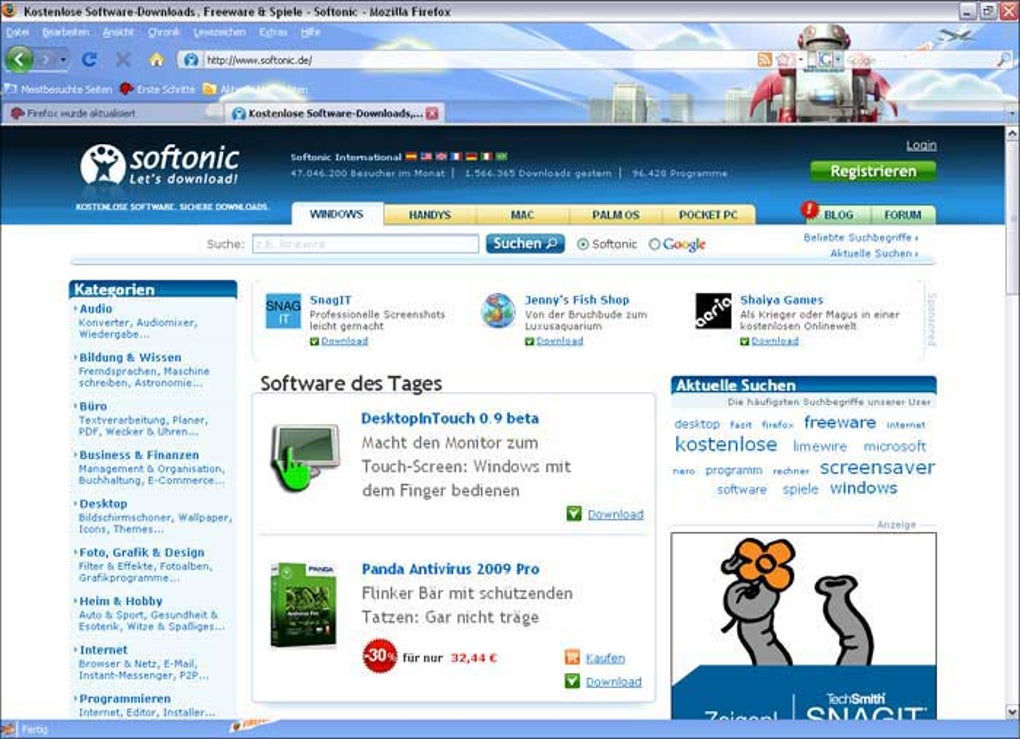Click the kostenlose search tag
The width and height of the screenshot is (1020, 739).
click(x=726, y=444)
